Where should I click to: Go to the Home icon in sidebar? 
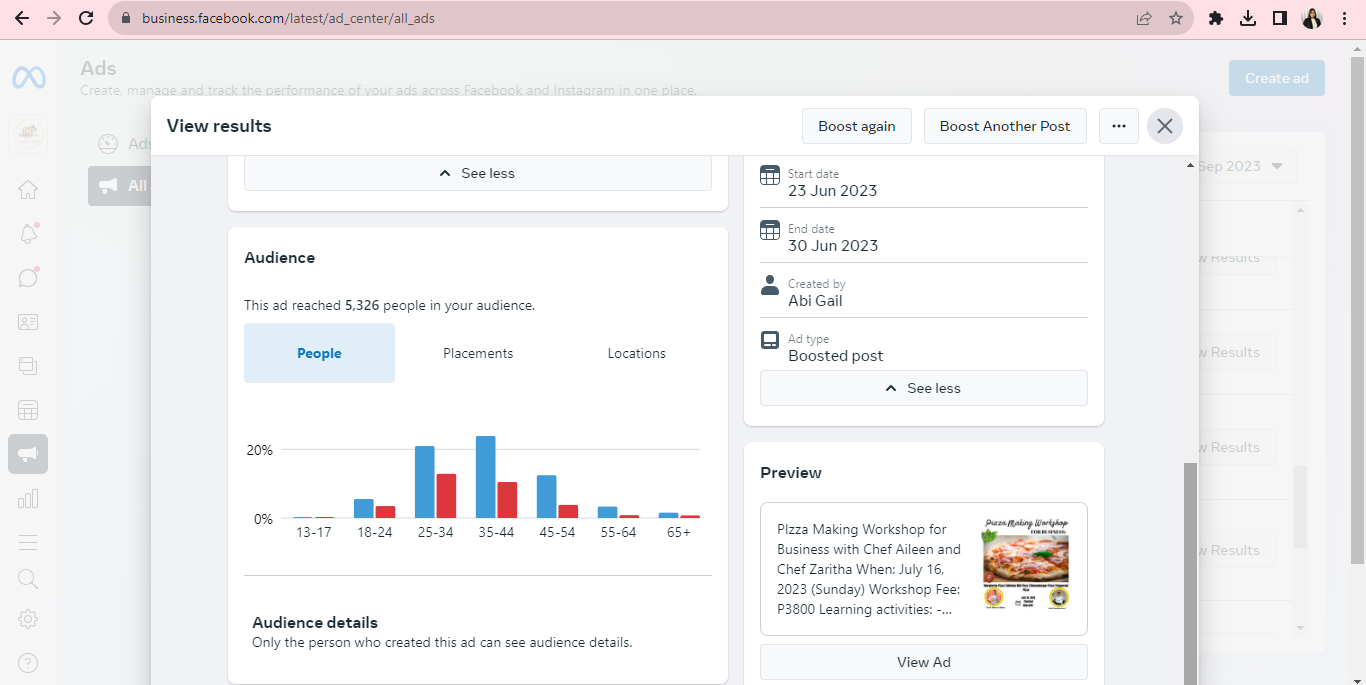pyautogui.click(x=28, y=190)
